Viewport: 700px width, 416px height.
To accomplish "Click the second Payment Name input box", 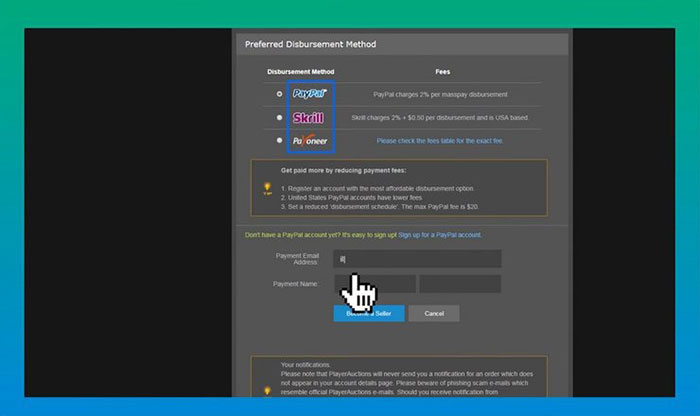I will point(460,284).
